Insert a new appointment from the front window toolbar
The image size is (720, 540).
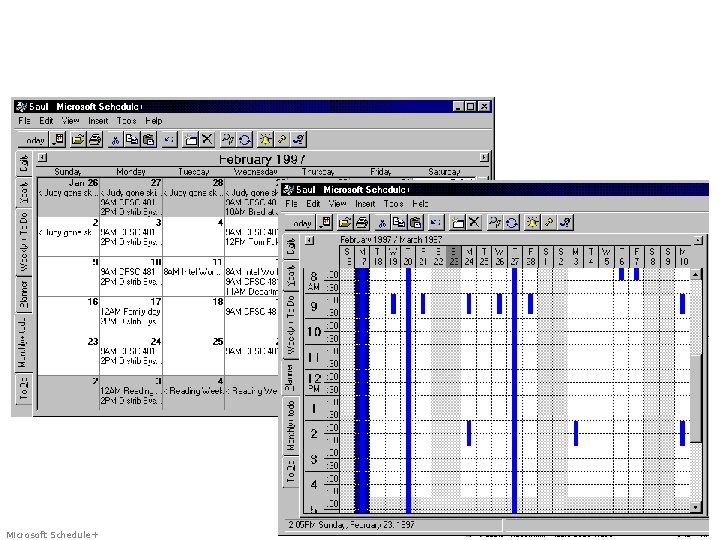tap(457, 223)
